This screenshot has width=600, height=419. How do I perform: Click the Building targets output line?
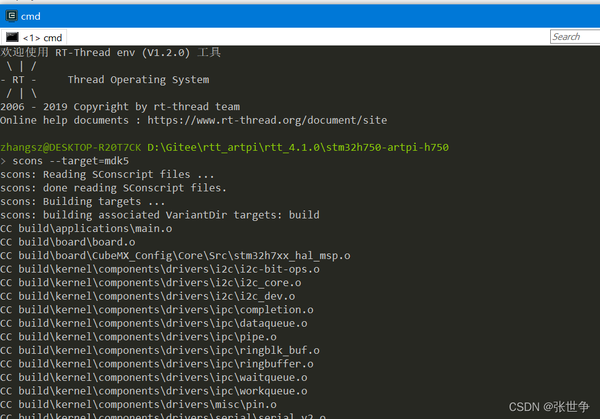[x=83, y=201]
